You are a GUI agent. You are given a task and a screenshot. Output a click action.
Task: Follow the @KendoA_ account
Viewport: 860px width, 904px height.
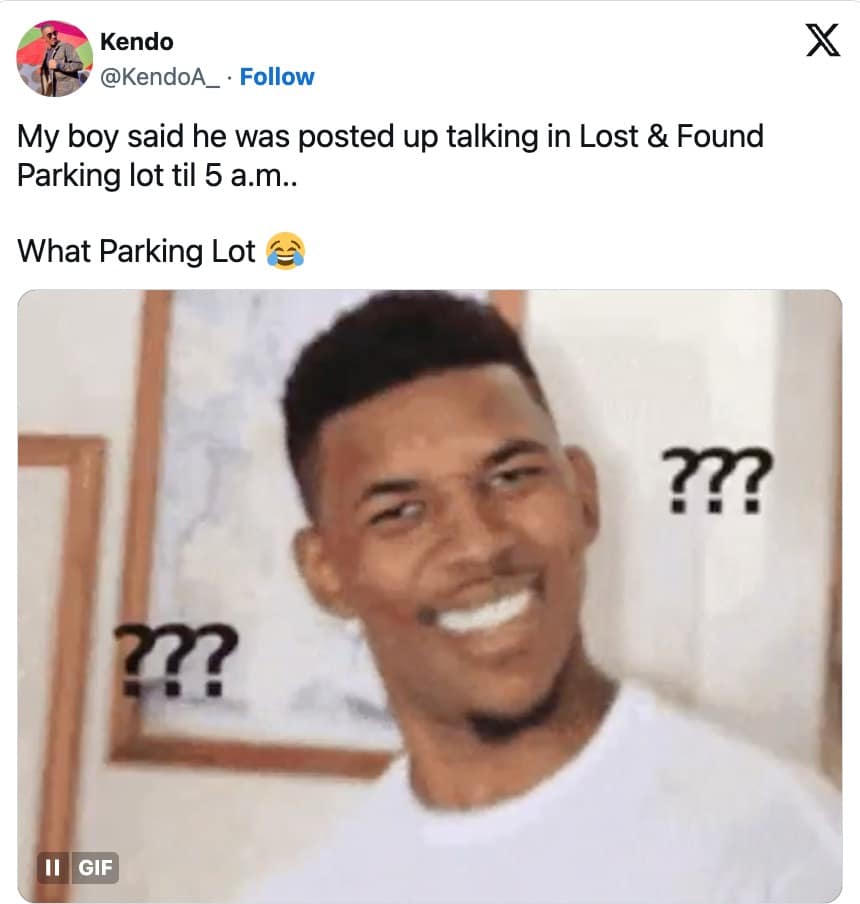(x=277, y=77)
